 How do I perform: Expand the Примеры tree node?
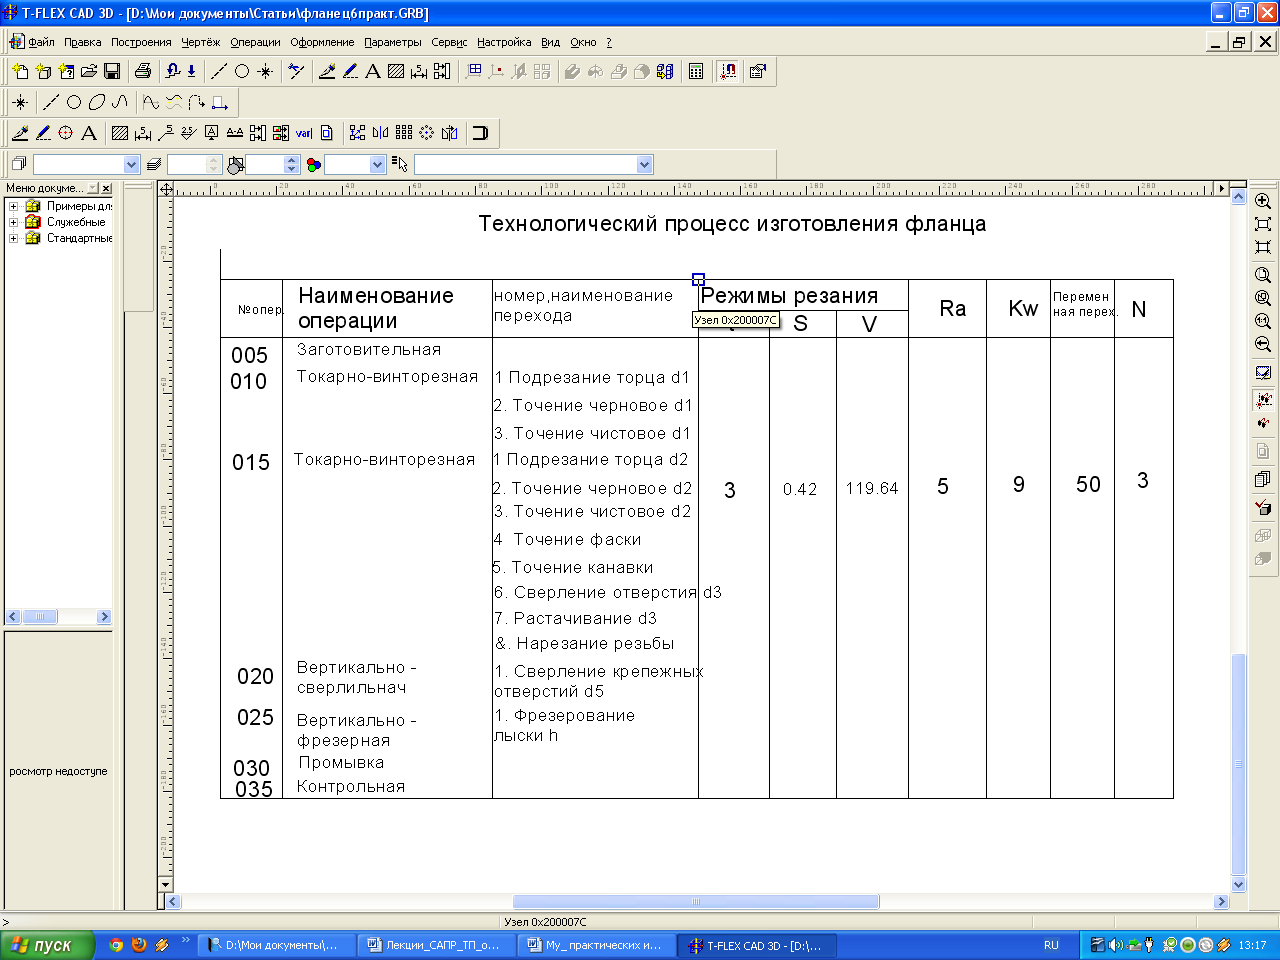click(x=14, y=206)
